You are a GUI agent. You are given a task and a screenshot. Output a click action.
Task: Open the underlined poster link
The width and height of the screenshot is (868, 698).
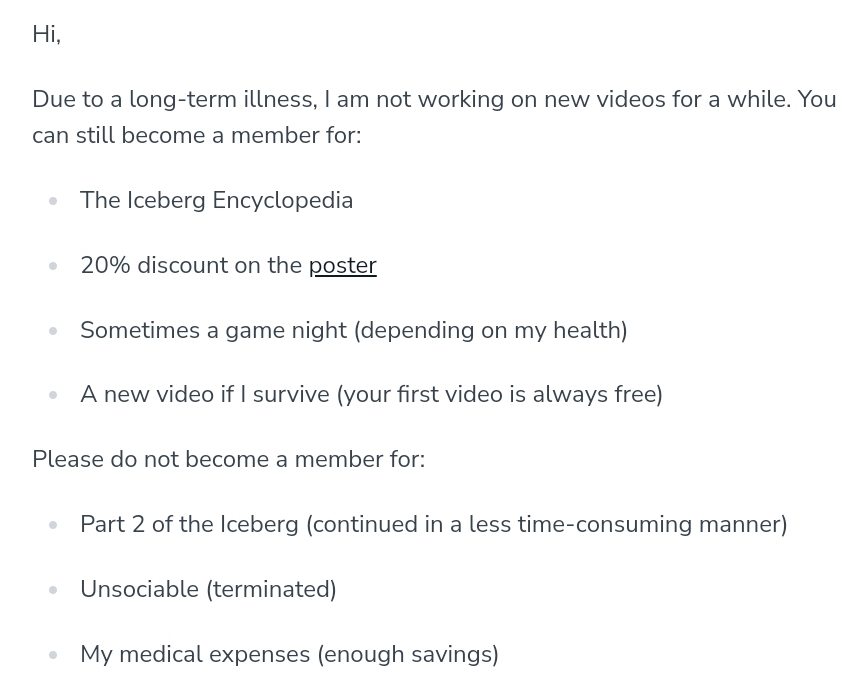[x=342, y=265]
